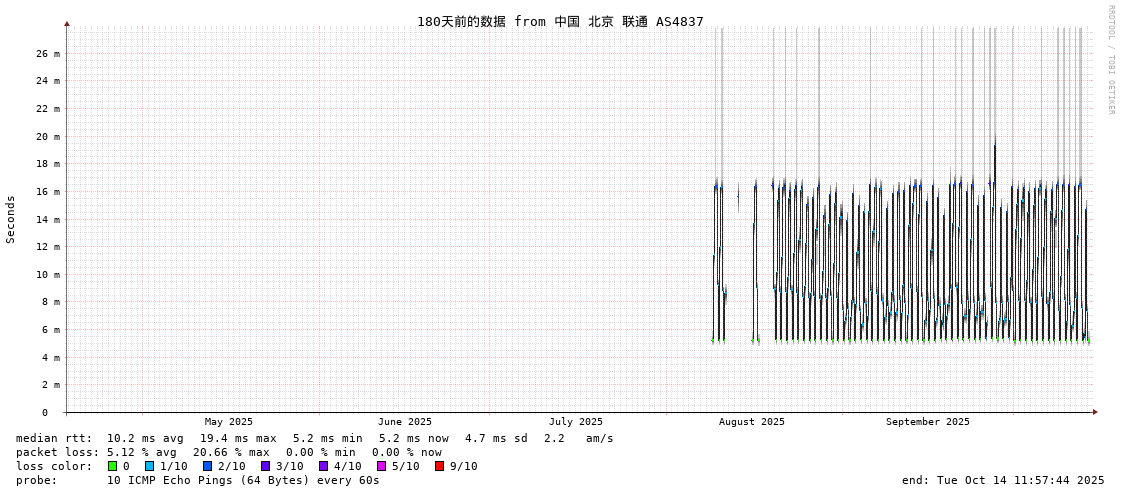
Task: Click the magenta 5/10 loss color swatch
Action: [382, 466]
